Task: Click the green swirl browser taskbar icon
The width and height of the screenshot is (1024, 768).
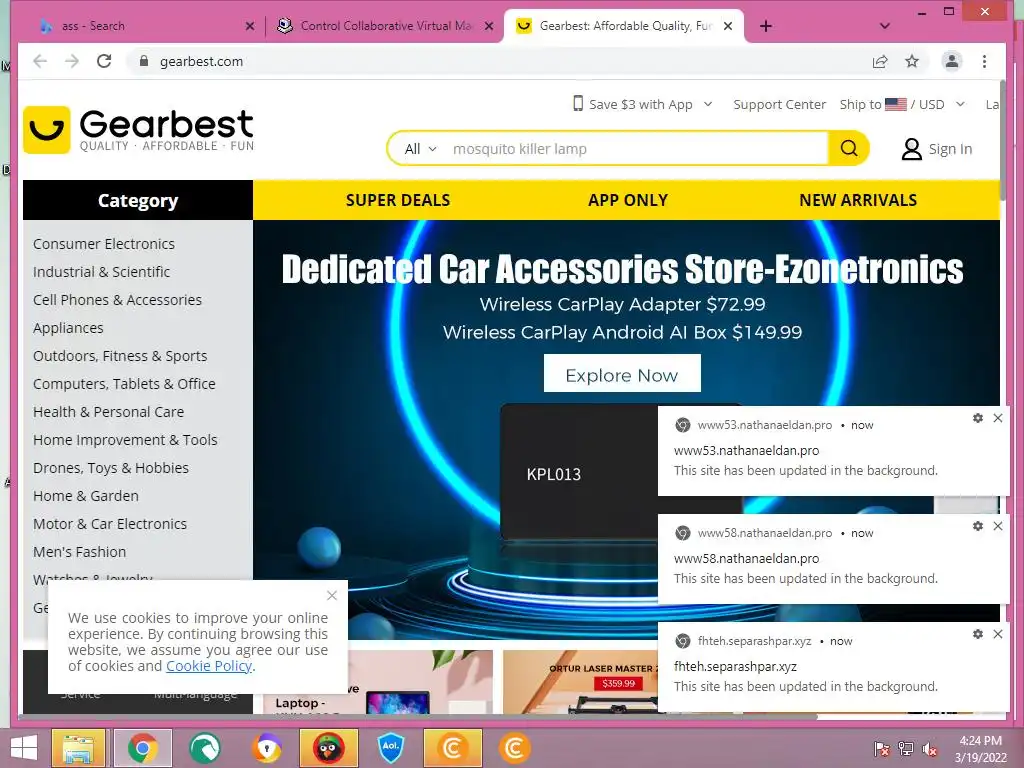Action: tap(205, 748)
